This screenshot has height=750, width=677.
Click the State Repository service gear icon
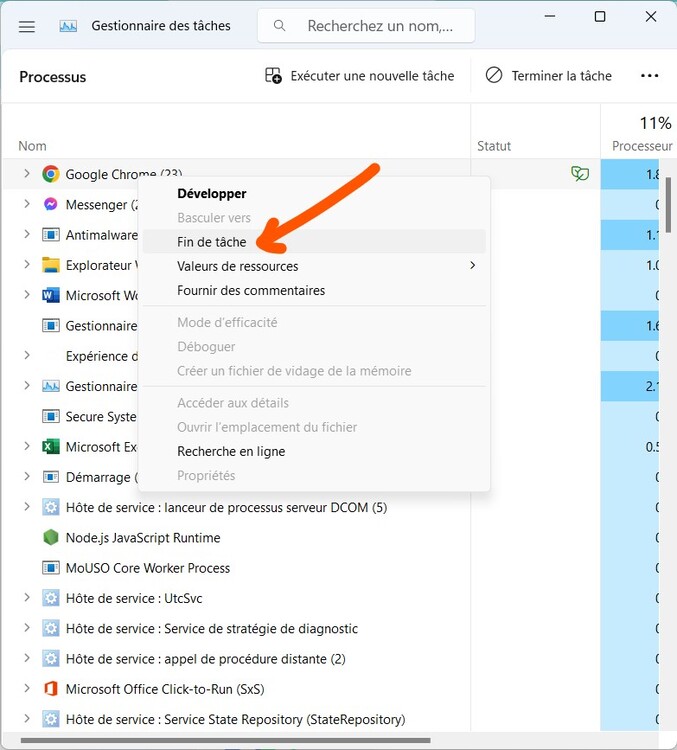point(51,719)
